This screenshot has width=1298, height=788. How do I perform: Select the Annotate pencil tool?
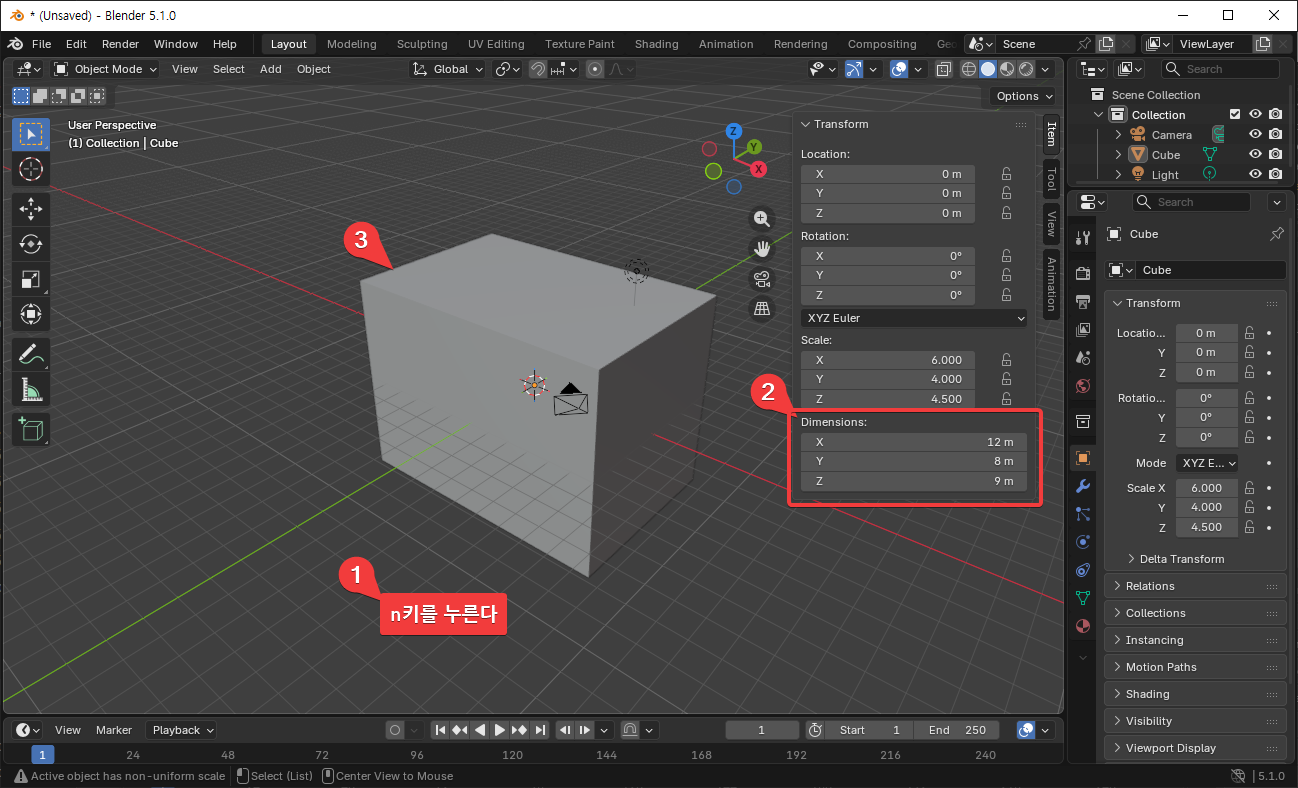click(31, 354)
